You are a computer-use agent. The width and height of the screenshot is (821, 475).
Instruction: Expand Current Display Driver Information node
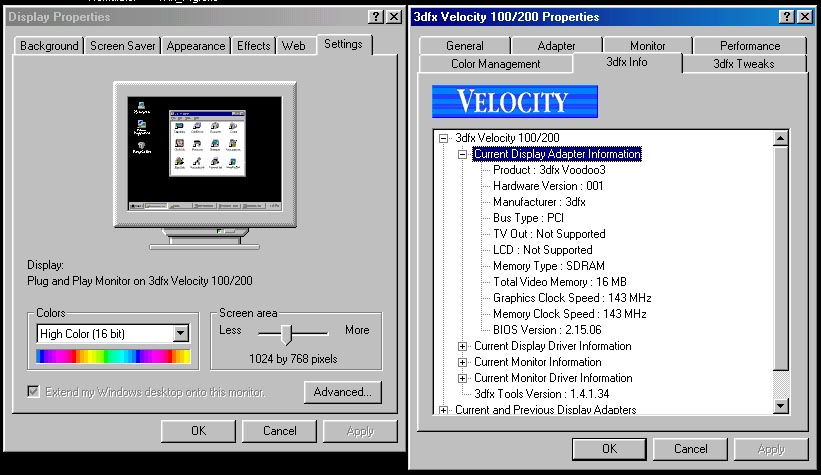(x=462, y=346)
